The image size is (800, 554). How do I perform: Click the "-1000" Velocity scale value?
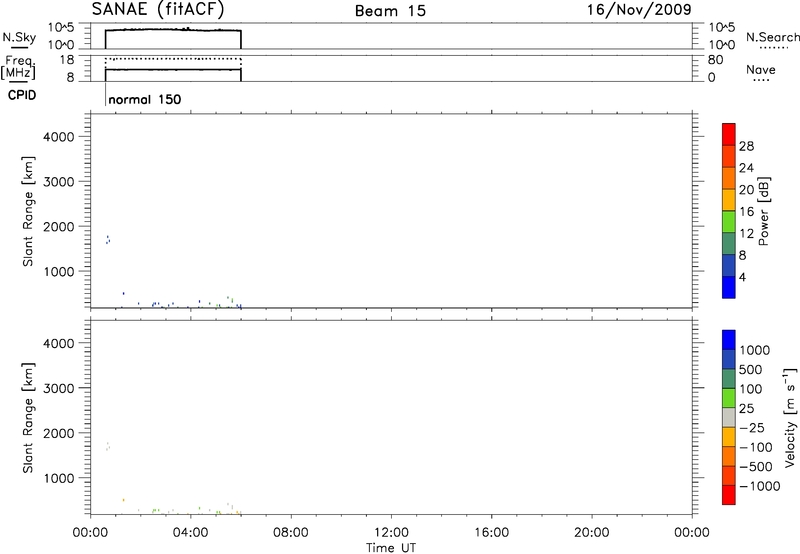760,486
